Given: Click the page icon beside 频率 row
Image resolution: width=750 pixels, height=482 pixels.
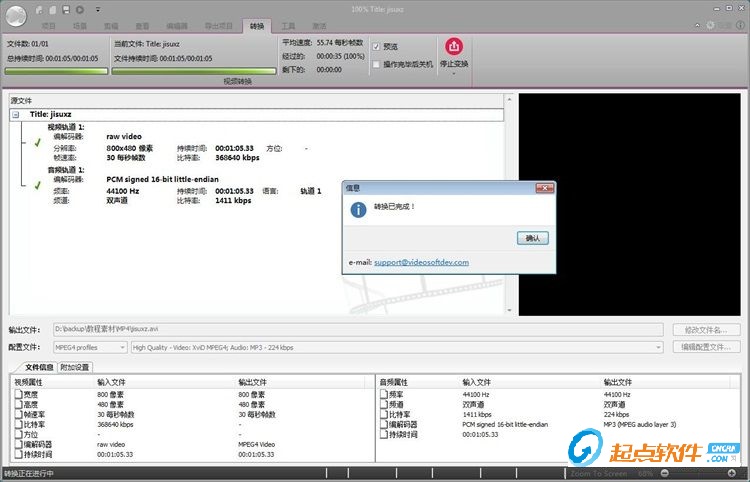Looking at the screenshot, I should point(384,394).
